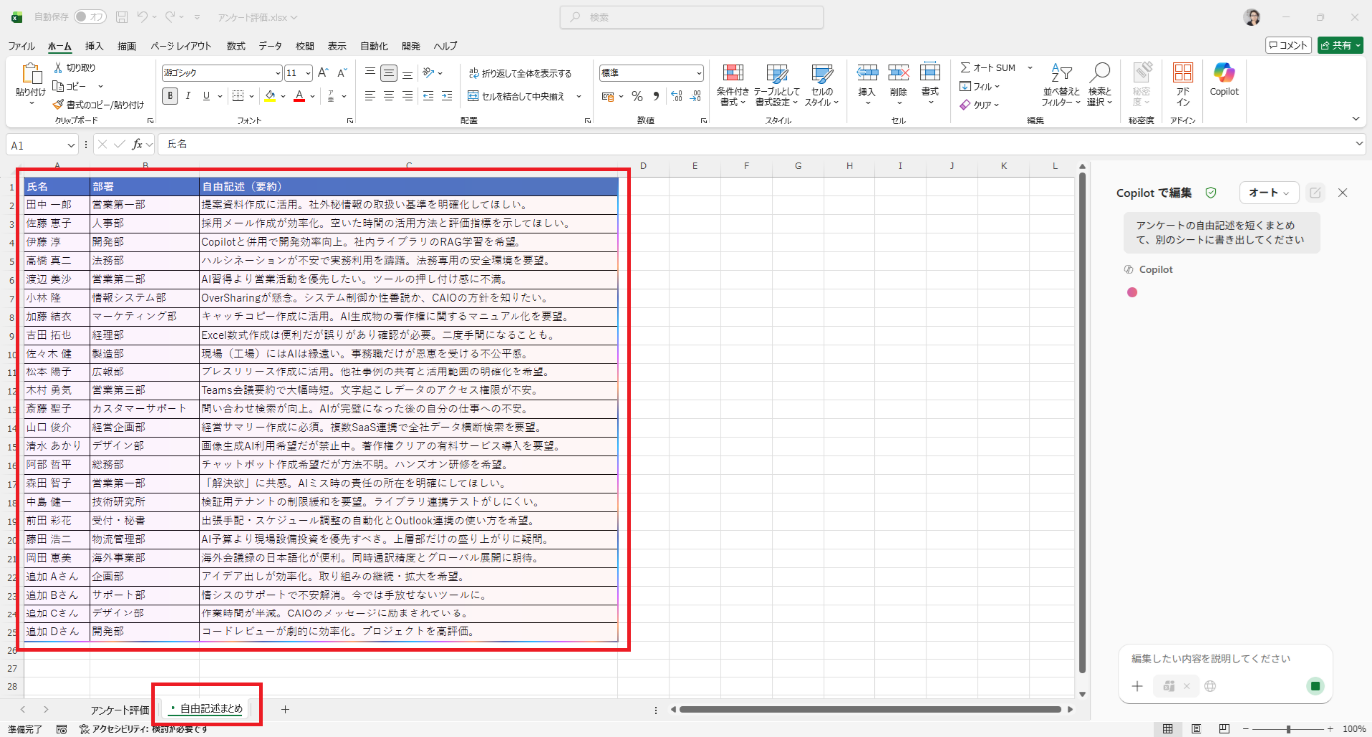Toggle wrap text (折り返して全体を表示する)
The image size is (1372, 737).
tap(519, 73)
